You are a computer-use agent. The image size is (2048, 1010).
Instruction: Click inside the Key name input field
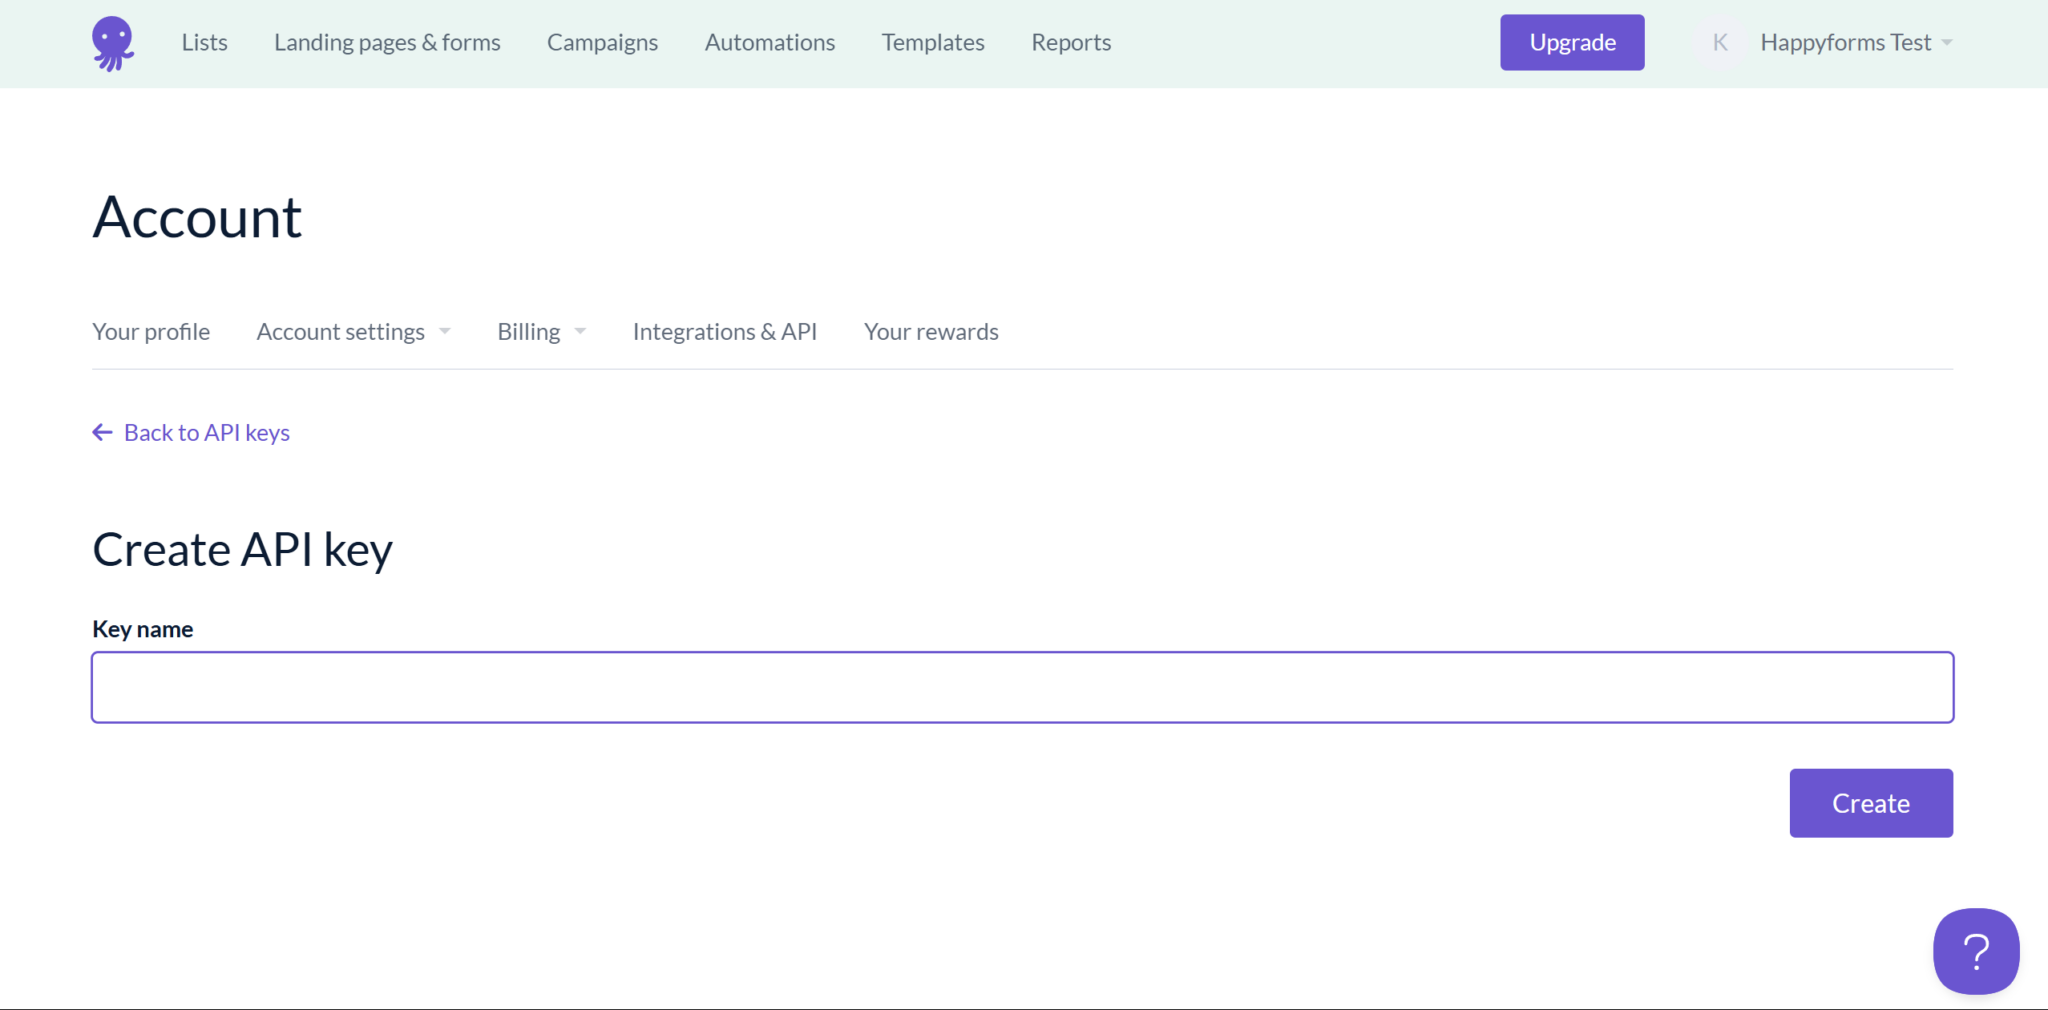tap(1022, 686)
